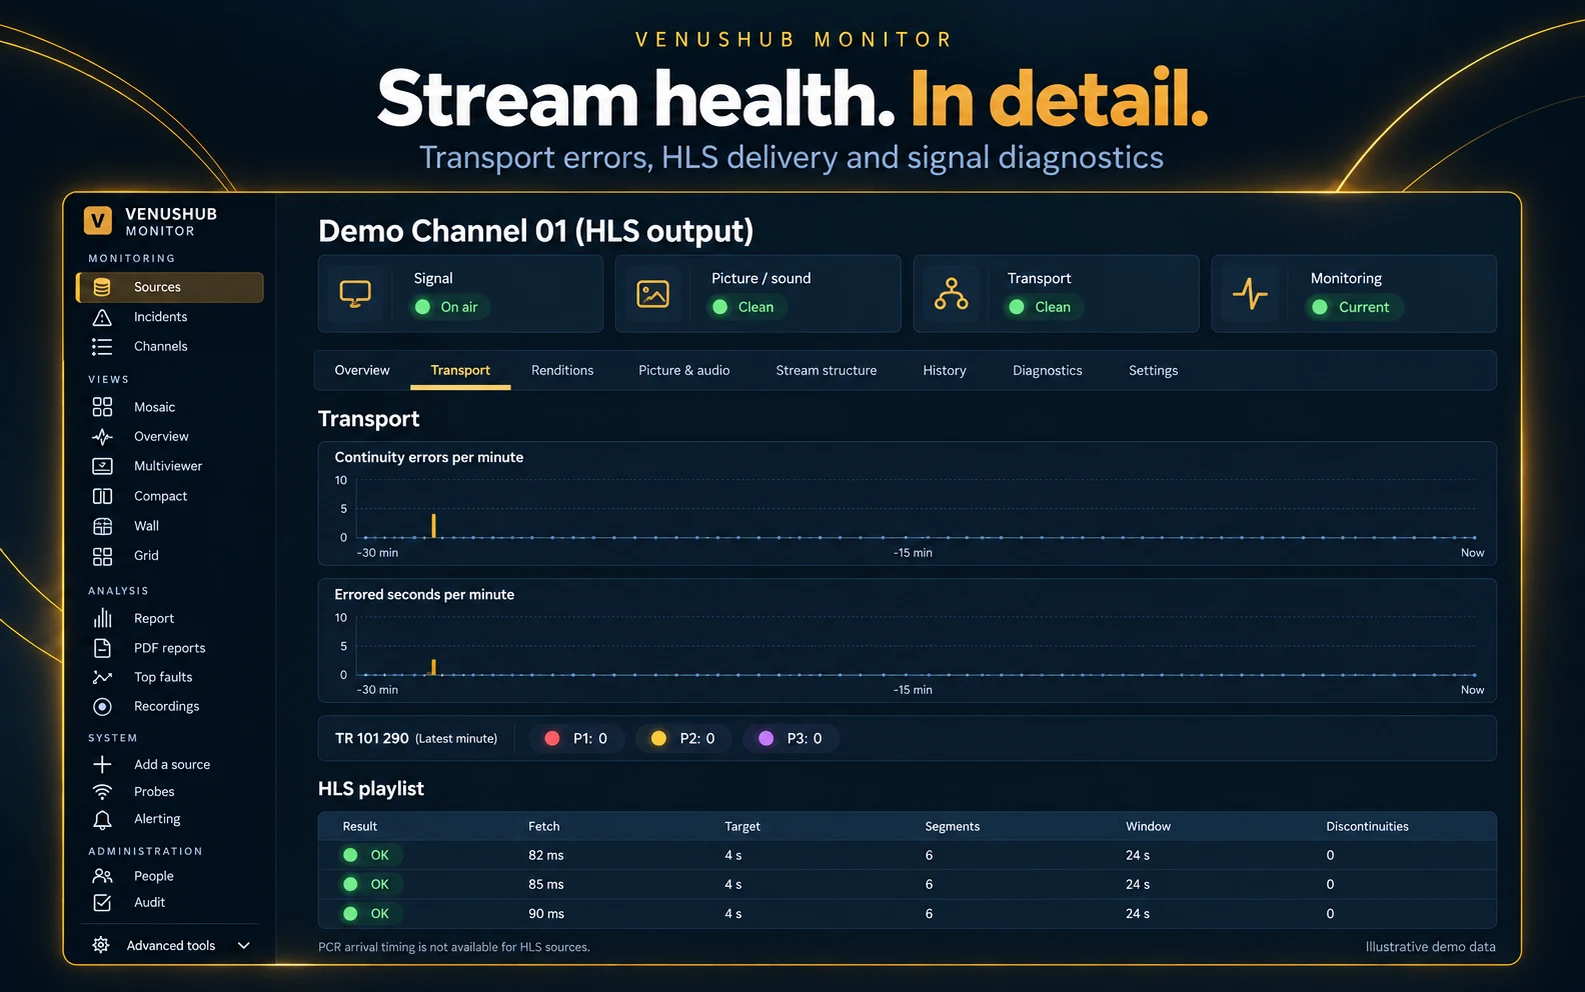
Task: Click the P3: 0 purple priority pill
Action: (x=791, y=738)
